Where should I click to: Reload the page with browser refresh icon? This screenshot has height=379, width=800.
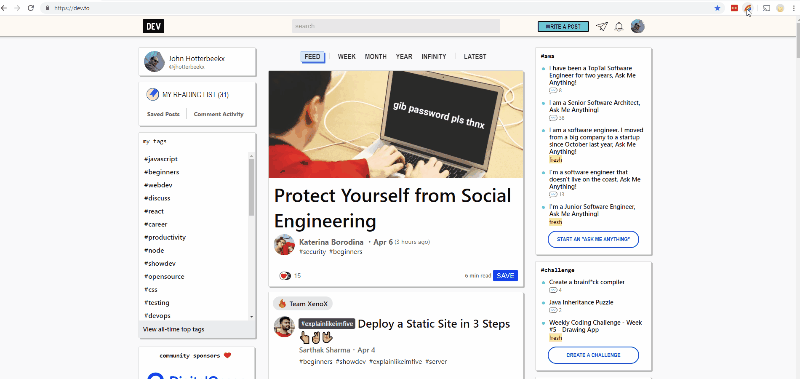point(31,8)
